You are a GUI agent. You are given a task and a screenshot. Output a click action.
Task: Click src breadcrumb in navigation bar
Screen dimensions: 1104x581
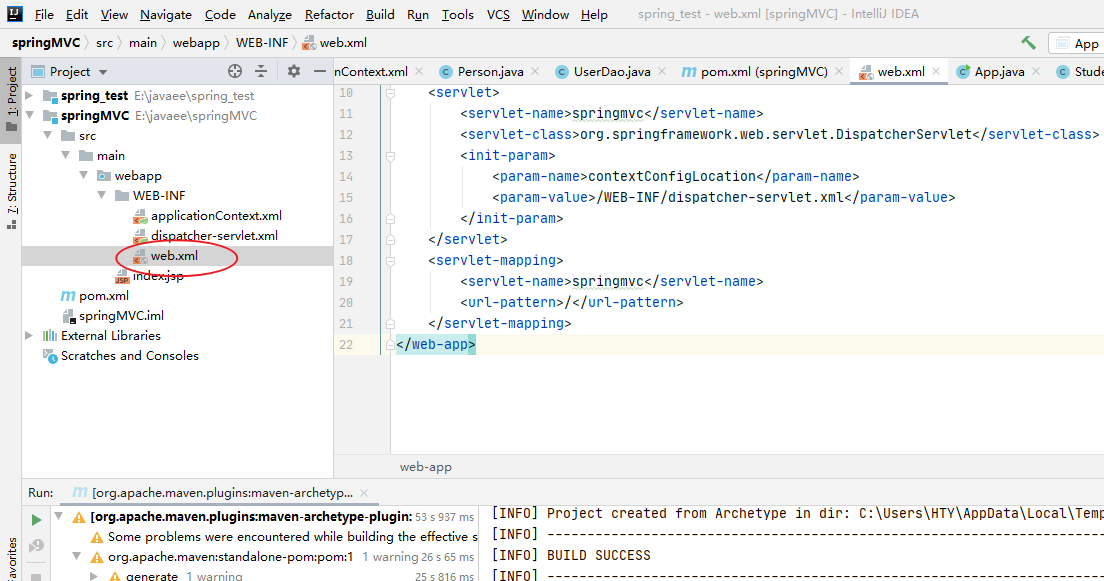click(104, 43)
